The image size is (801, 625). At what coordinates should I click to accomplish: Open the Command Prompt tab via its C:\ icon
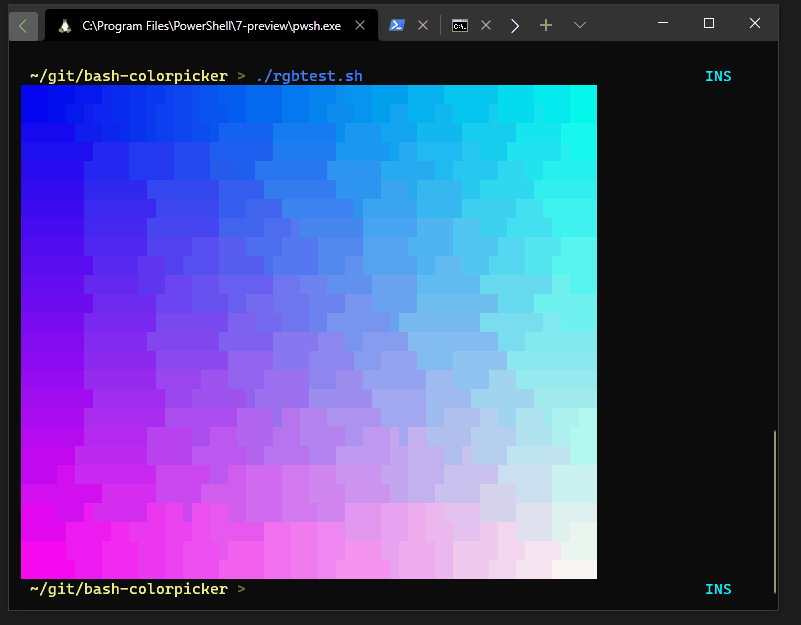(459, 25)
